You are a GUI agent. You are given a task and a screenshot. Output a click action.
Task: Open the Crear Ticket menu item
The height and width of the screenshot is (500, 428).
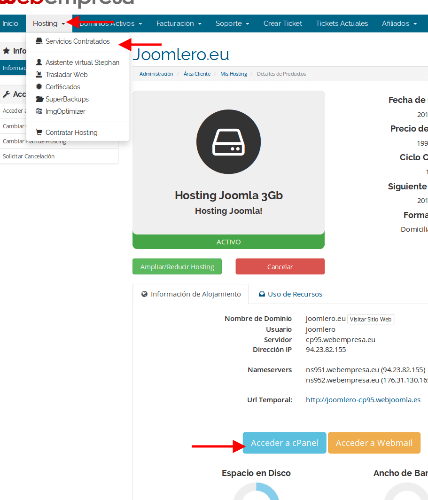283,24
